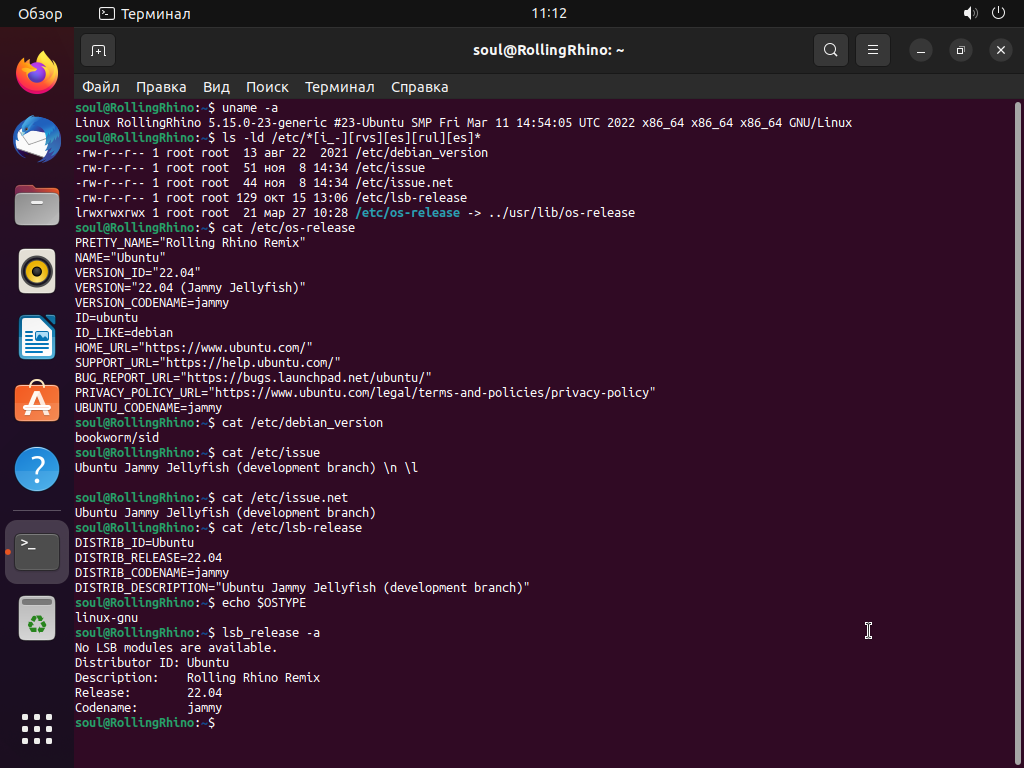The width and height of the screenshot is (1024, 768).
Task: Select the Terminal icon in the dock
Action: point(37,552)
